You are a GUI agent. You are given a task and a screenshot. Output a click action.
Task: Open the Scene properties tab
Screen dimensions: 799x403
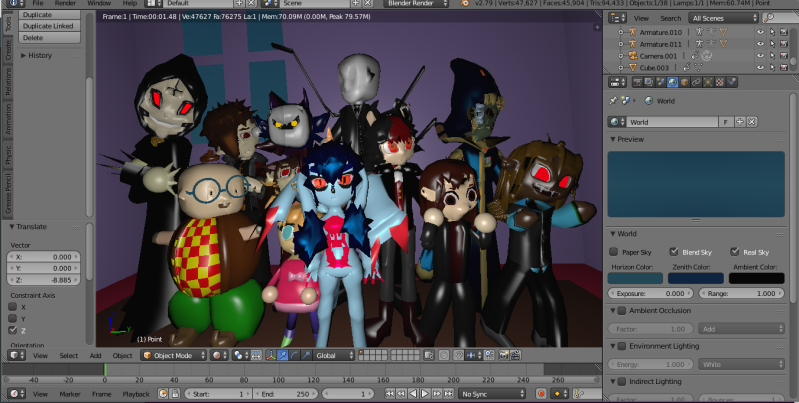pos(661,82)
